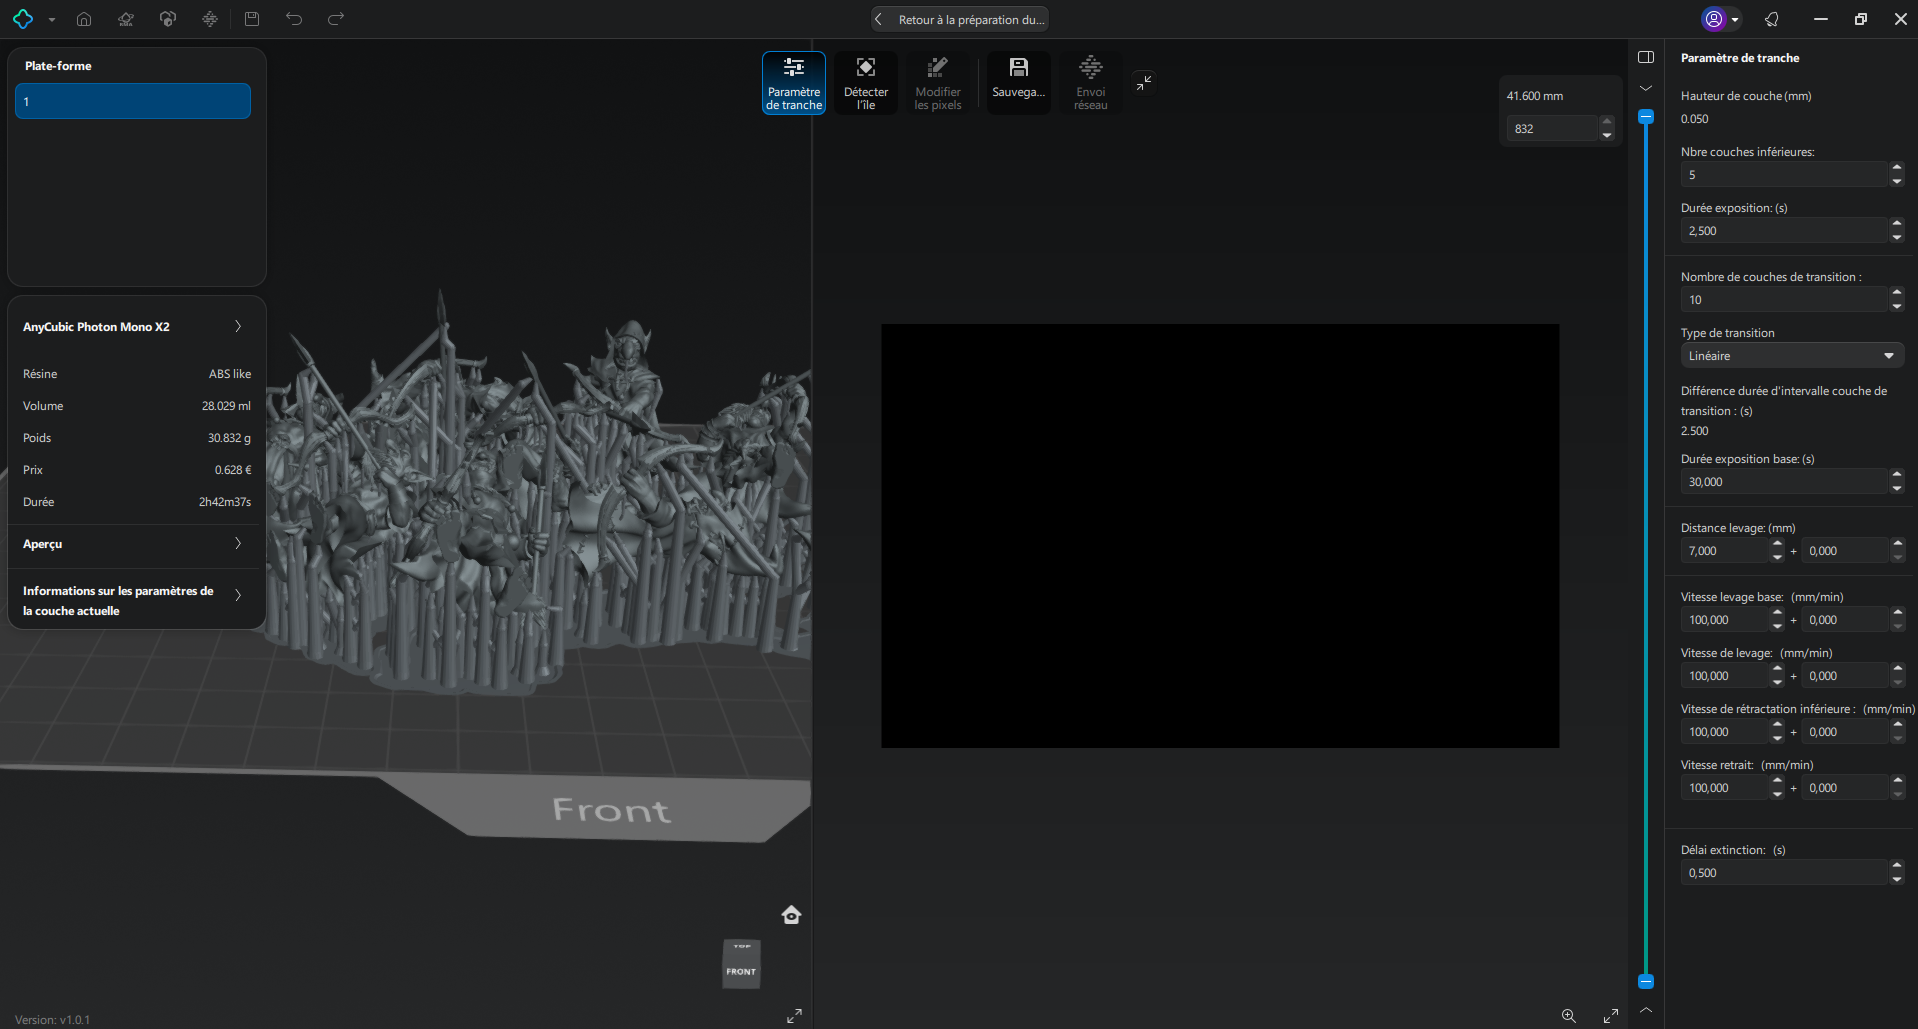The height and width of the screenshot is (1029, 1918).
Task: Select plate-forme item 1
Action: [133, 101]
